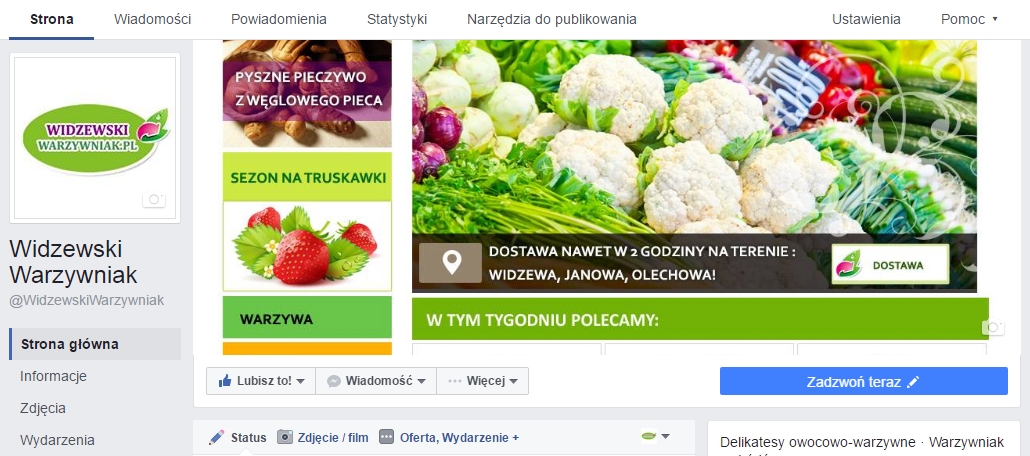The image size is (1030, 456).
Task: Open the post-as page selector arrow
Action: pyautogui.click(x=665, y=436)
